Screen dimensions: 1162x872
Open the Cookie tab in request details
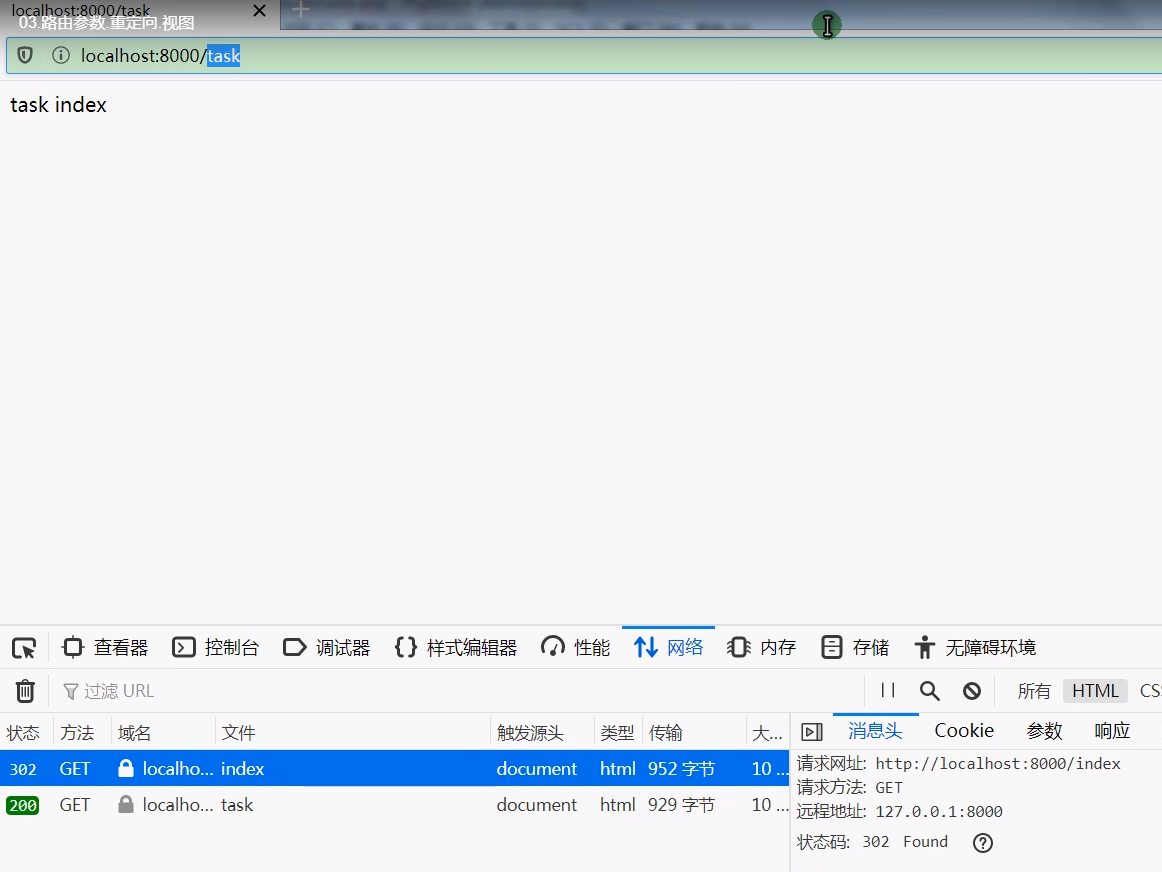(964, 731)
